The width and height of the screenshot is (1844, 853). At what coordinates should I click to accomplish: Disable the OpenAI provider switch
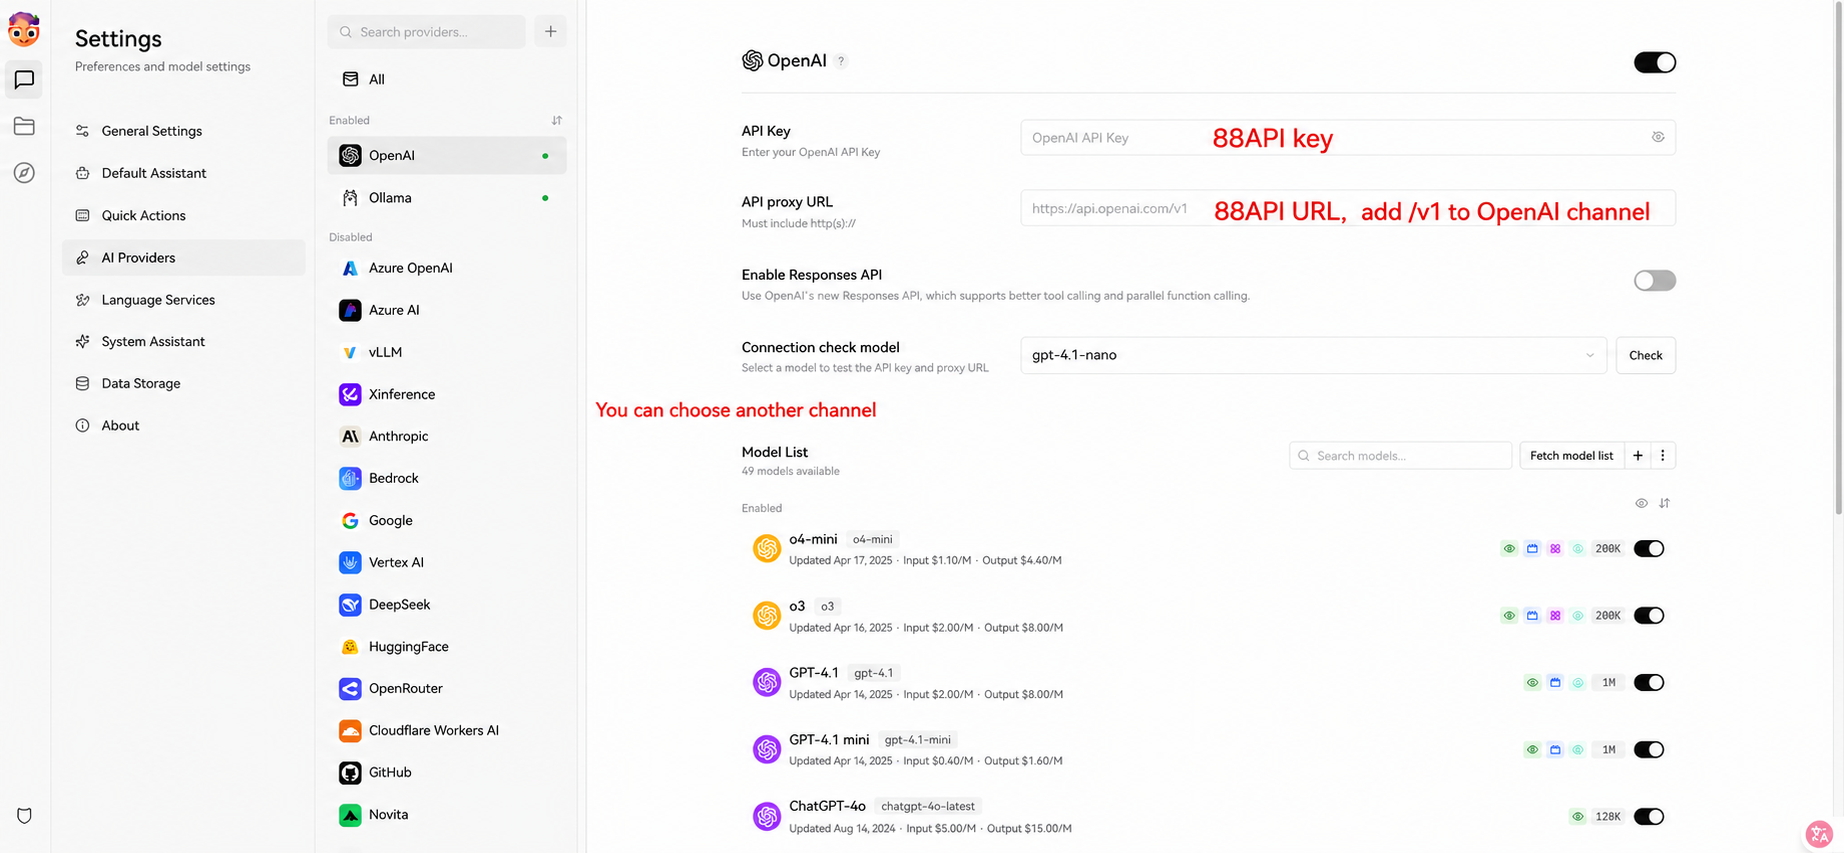1655,62
